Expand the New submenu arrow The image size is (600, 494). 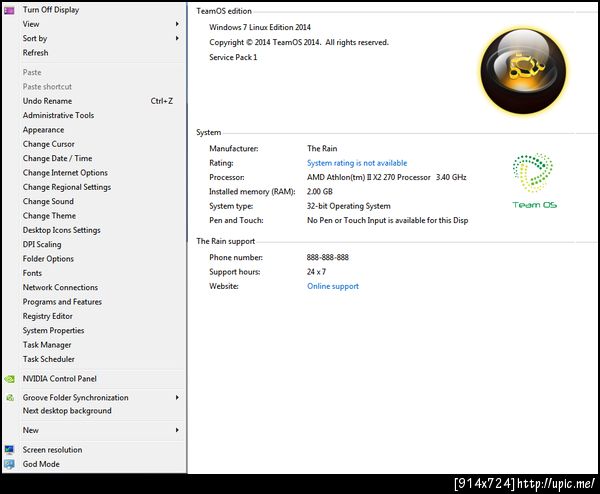click(x=177, y=430)
